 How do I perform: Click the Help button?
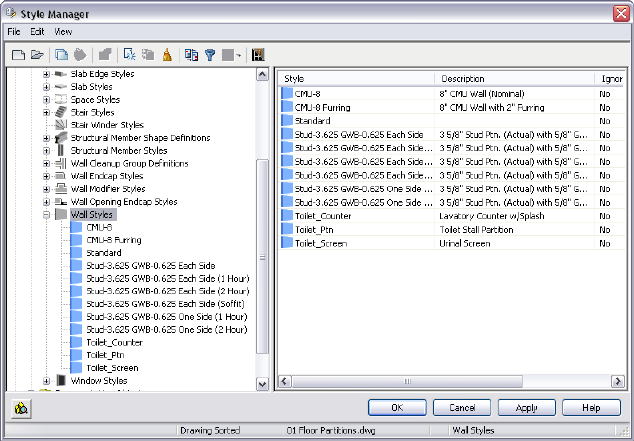(x=591, y=407)
